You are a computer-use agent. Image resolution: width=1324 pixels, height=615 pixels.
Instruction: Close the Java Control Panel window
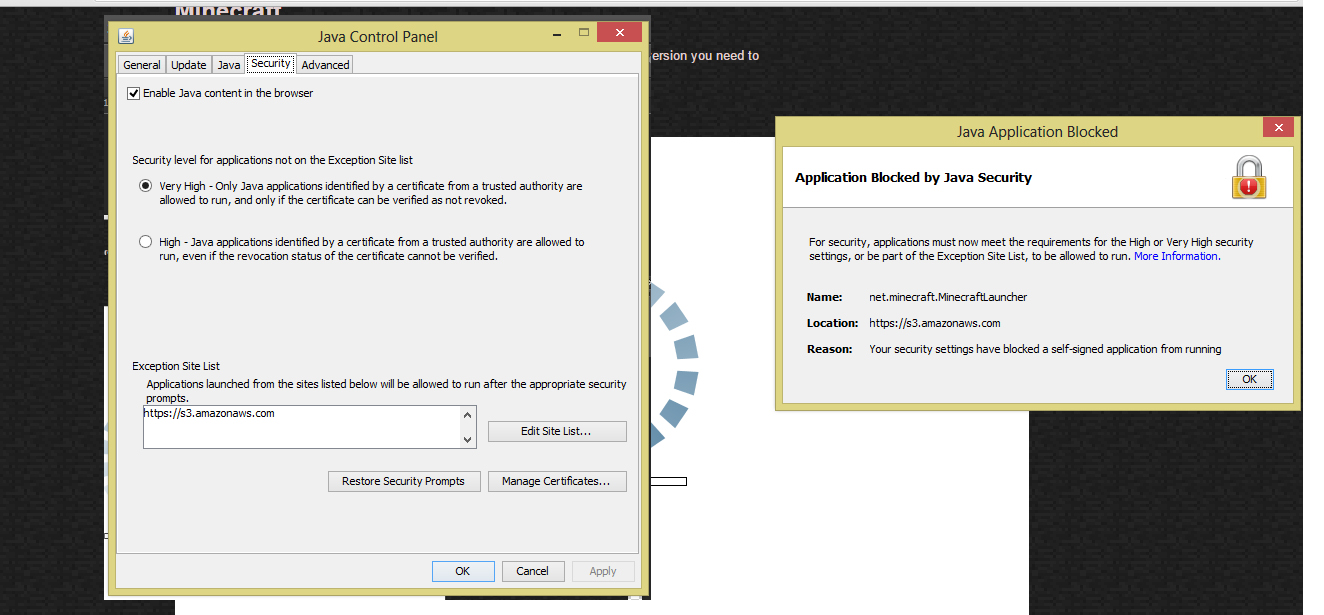[620, 32]
